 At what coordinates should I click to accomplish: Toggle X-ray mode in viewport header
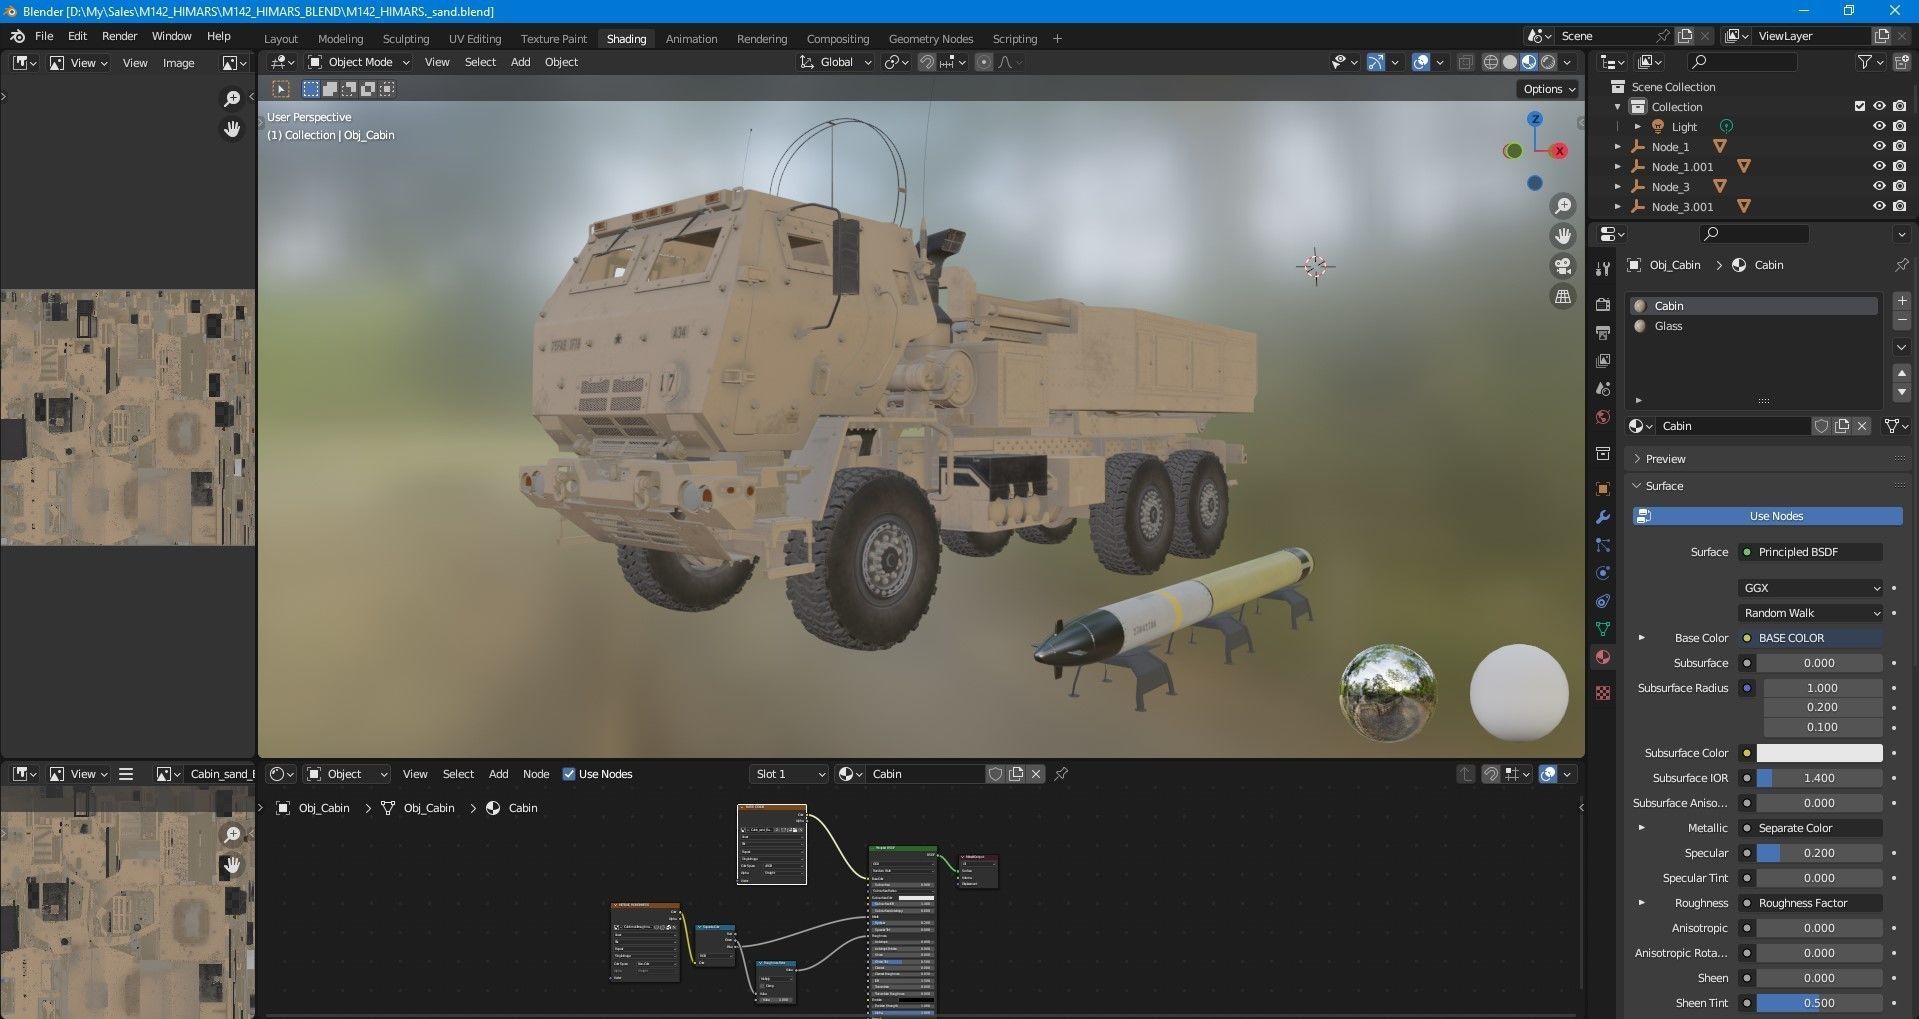[1465, 62]
